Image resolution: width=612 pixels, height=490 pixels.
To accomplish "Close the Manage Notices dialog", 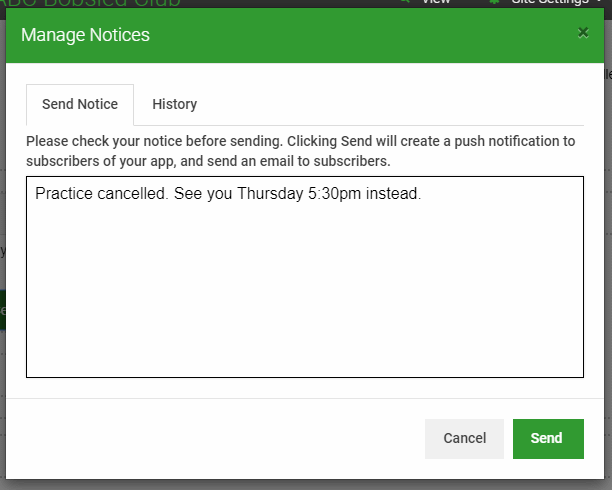I will point(583,33).
